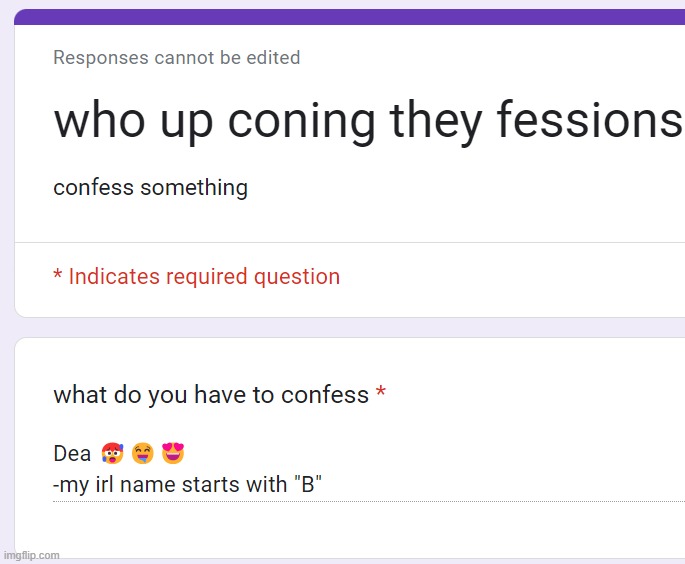Click the form title 'who up coning they fessions'
The image size is (685, 564).
(x=367, y=121)
